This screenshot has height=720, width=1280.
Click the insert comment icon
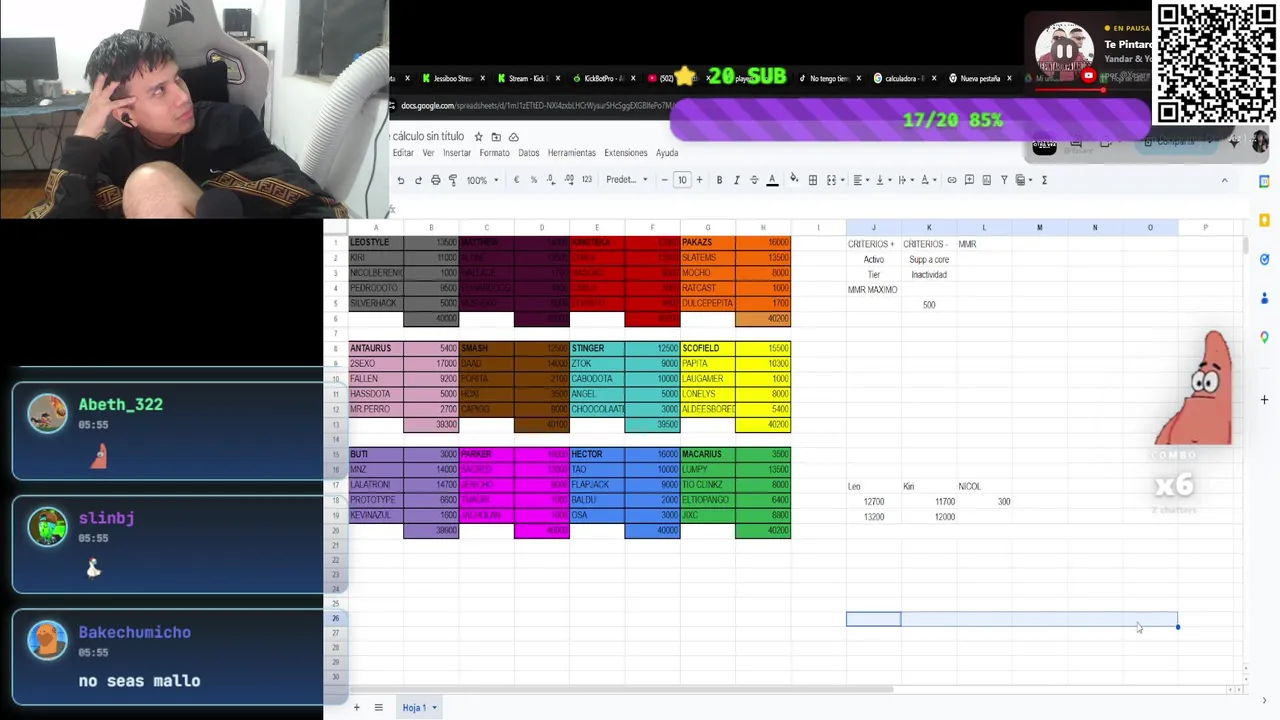969,180
